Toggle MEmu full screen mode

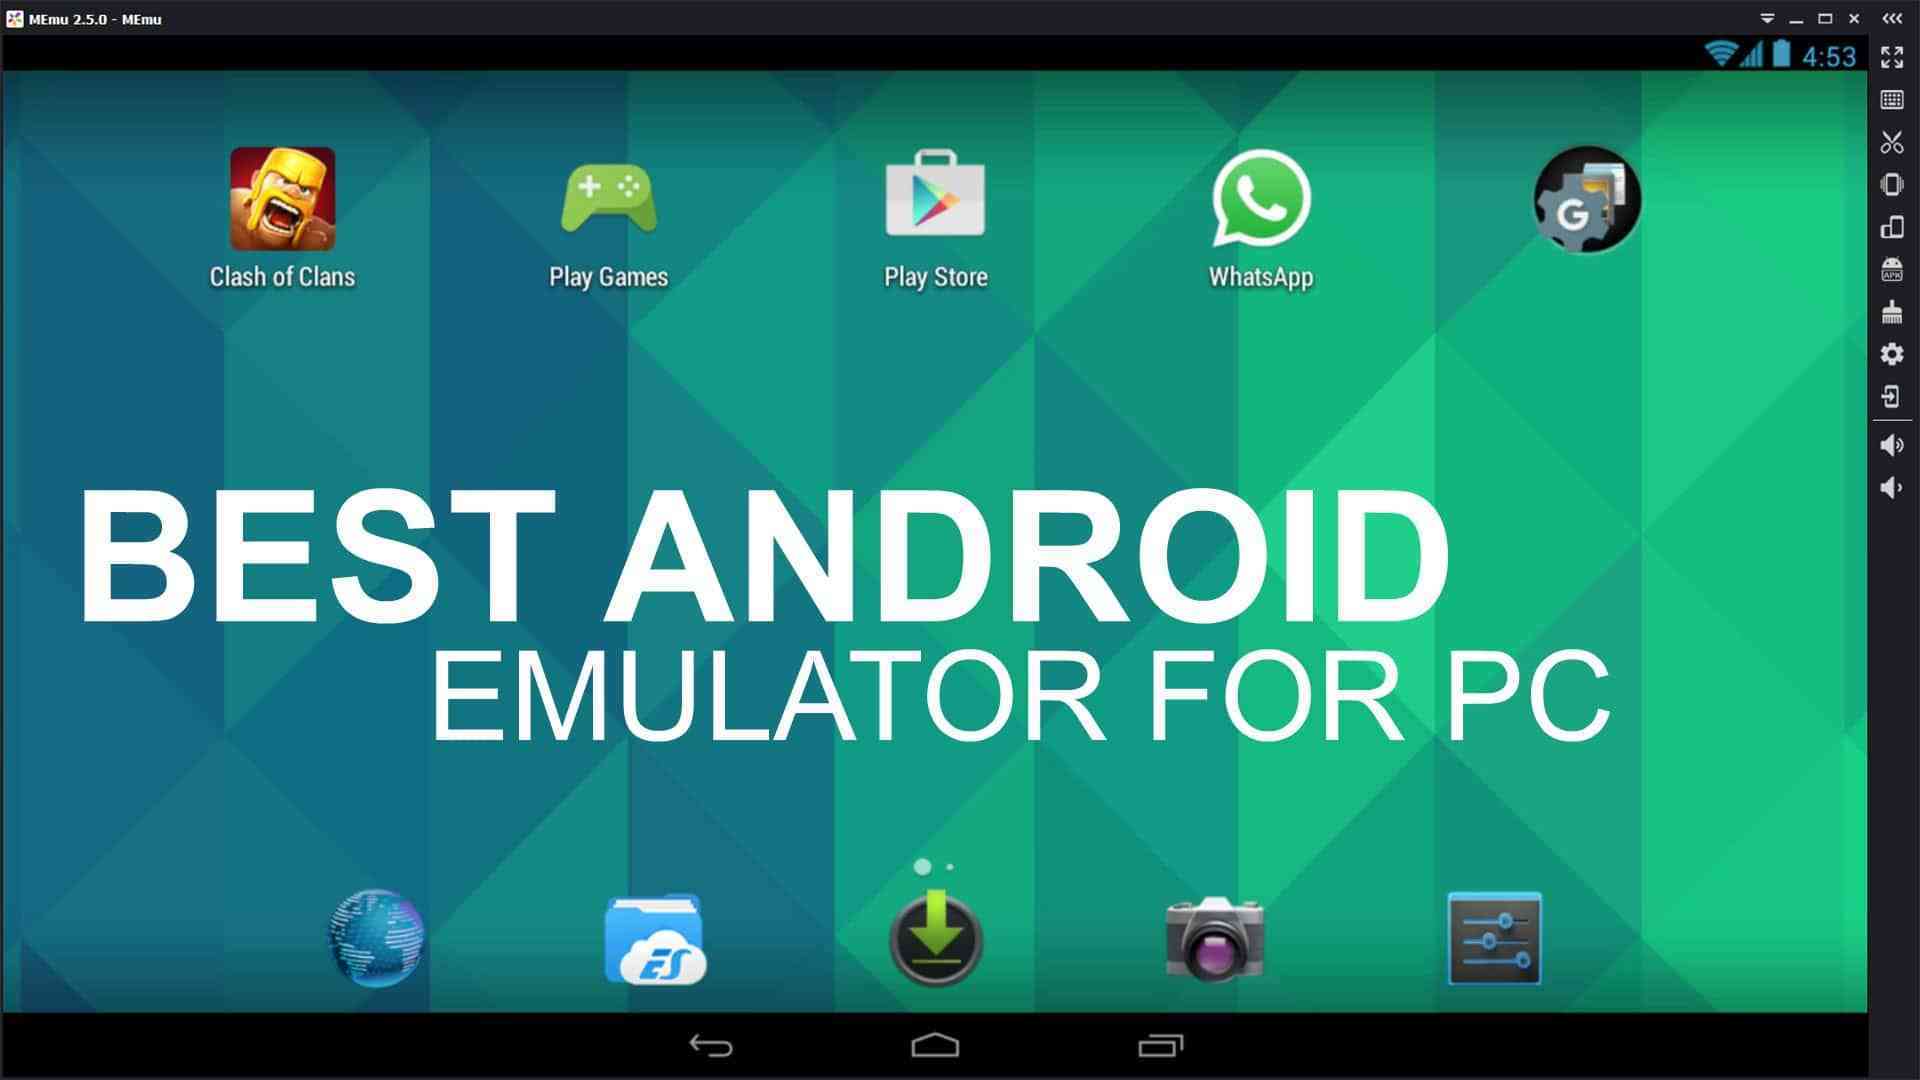pyautogui.click(x=1894, y=54)
